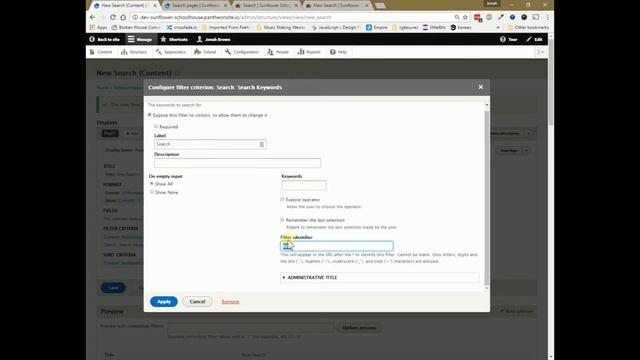Select the Show None radio button
The height and width of the screenshot is (360, 640).
point(151,192)
